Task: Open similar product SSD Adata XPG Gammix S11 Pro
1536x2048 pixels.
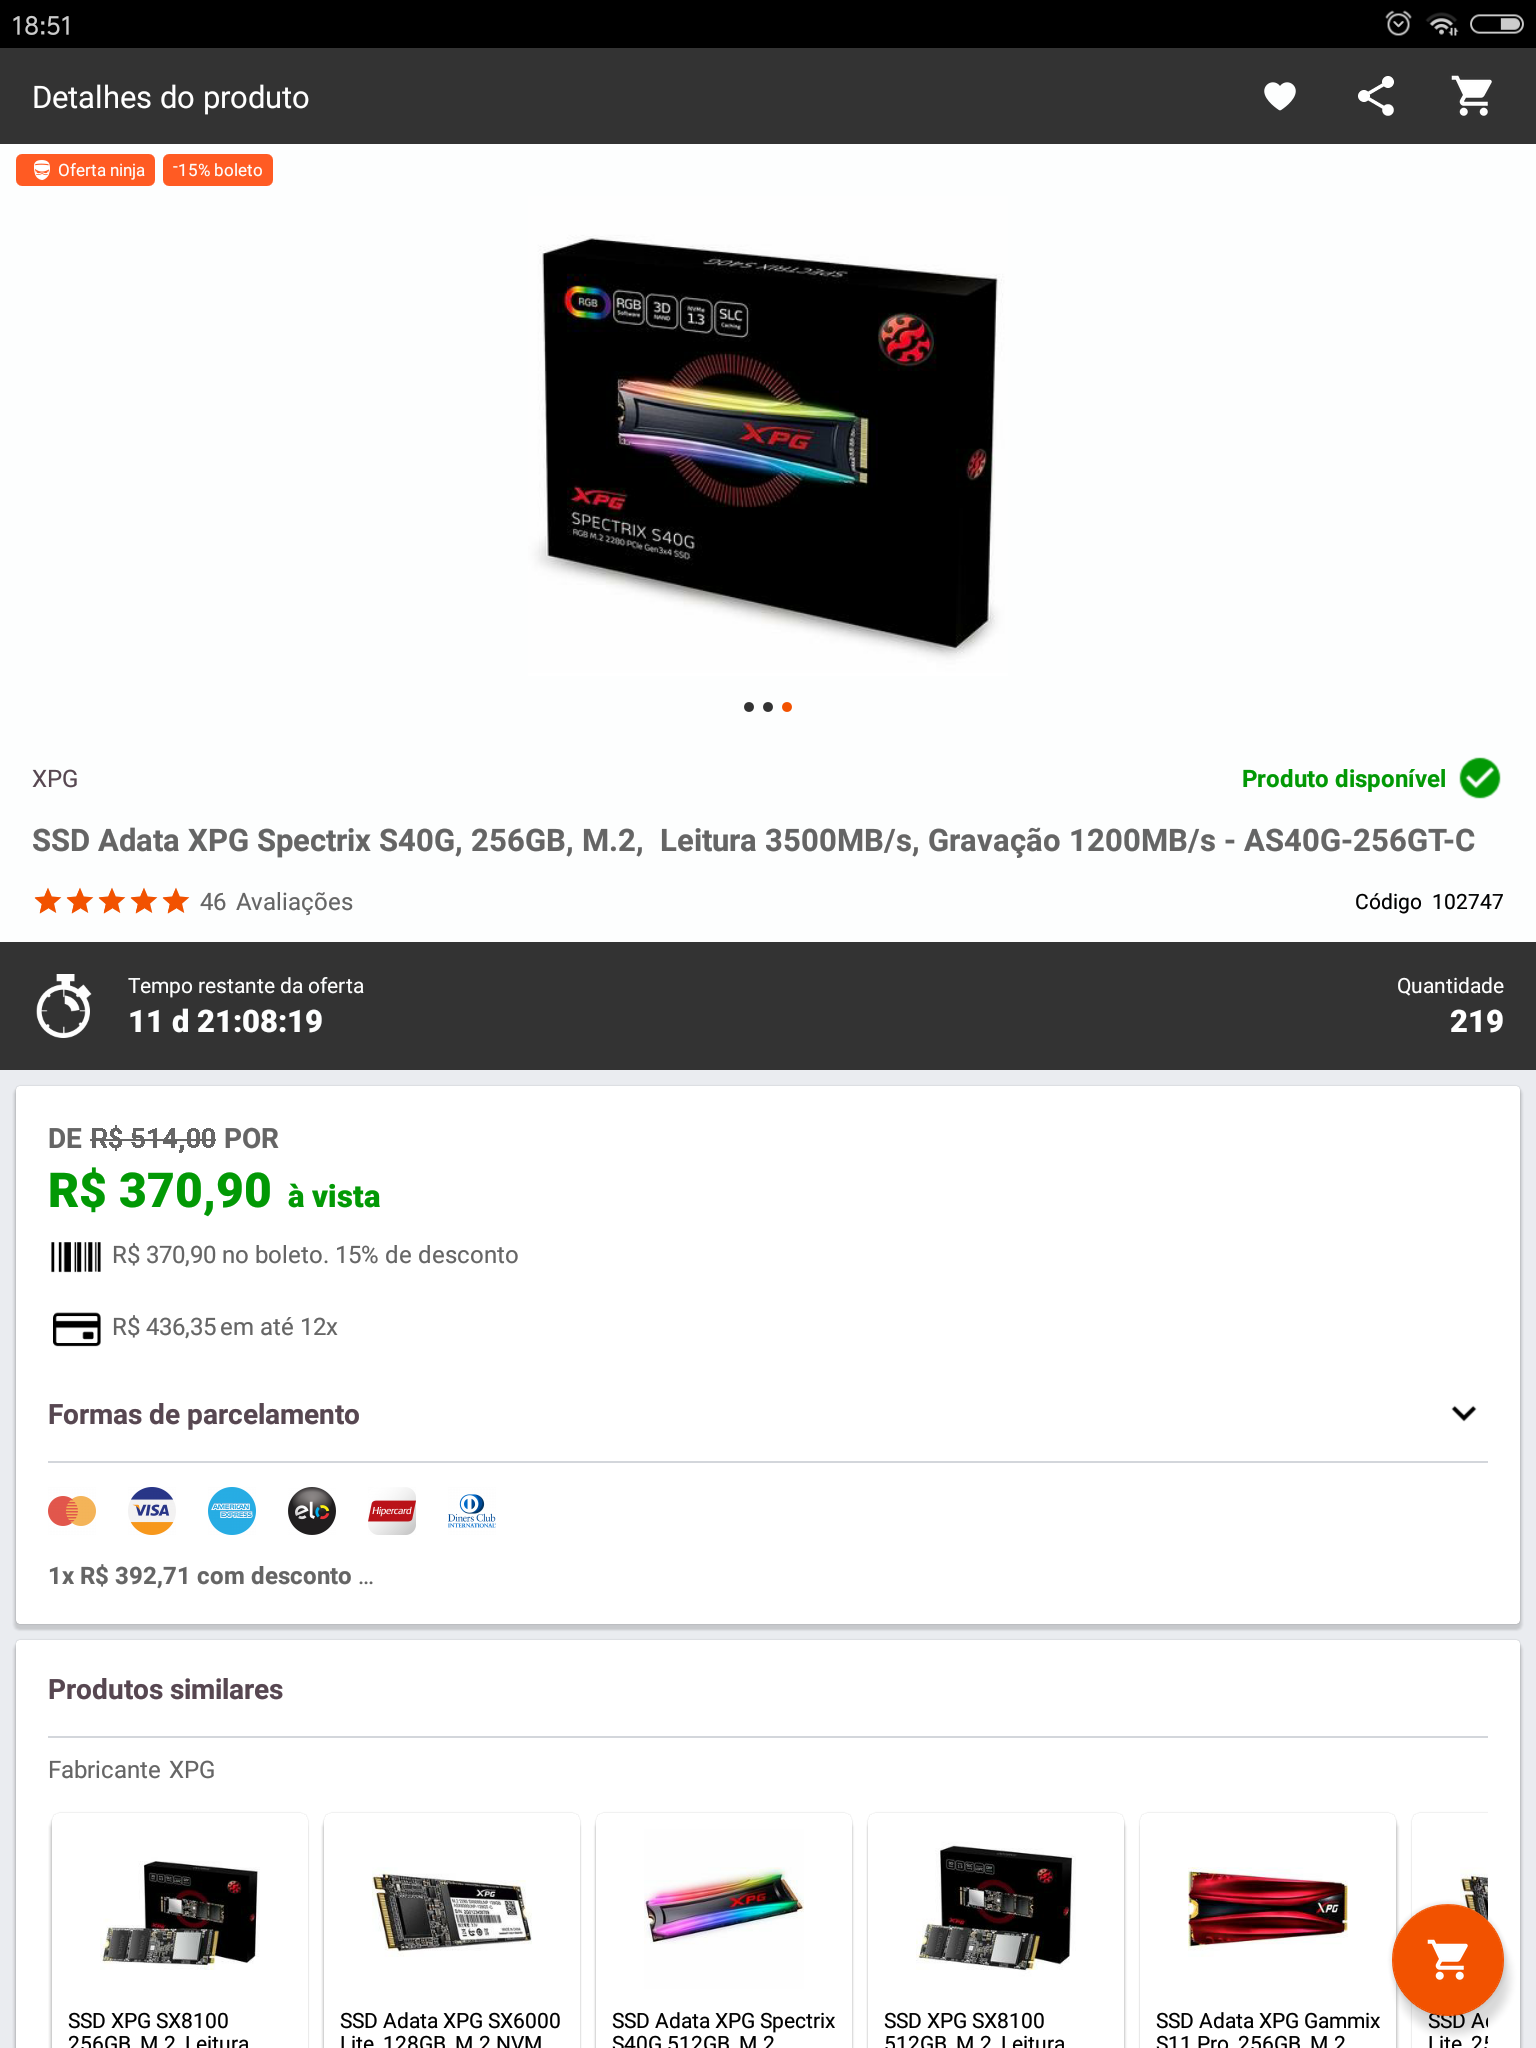Action: tap(1268, 1930)
